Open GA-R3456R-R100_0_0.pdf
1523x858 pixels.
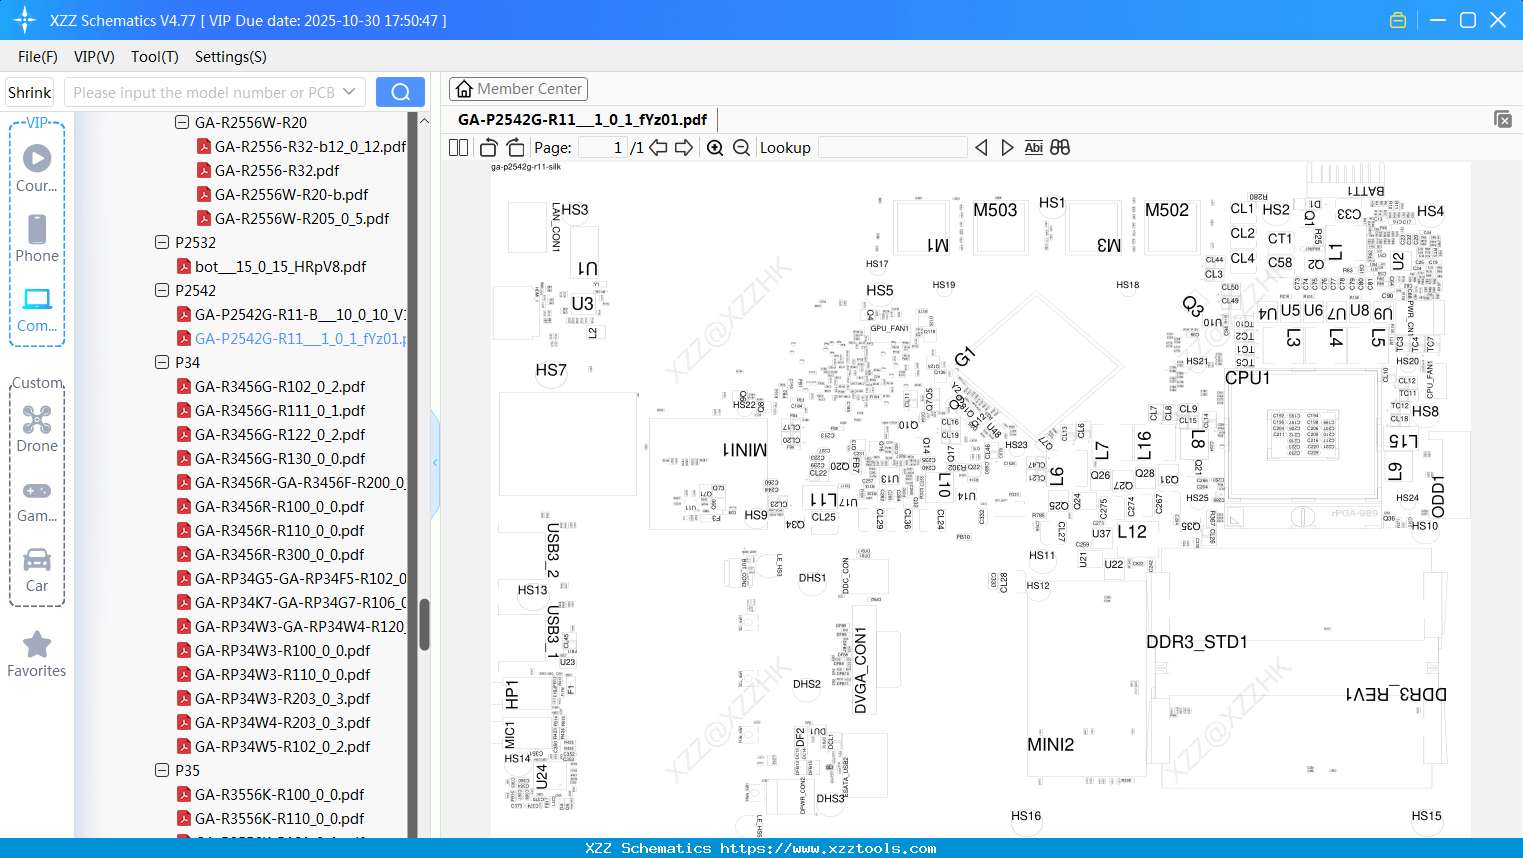280,507
